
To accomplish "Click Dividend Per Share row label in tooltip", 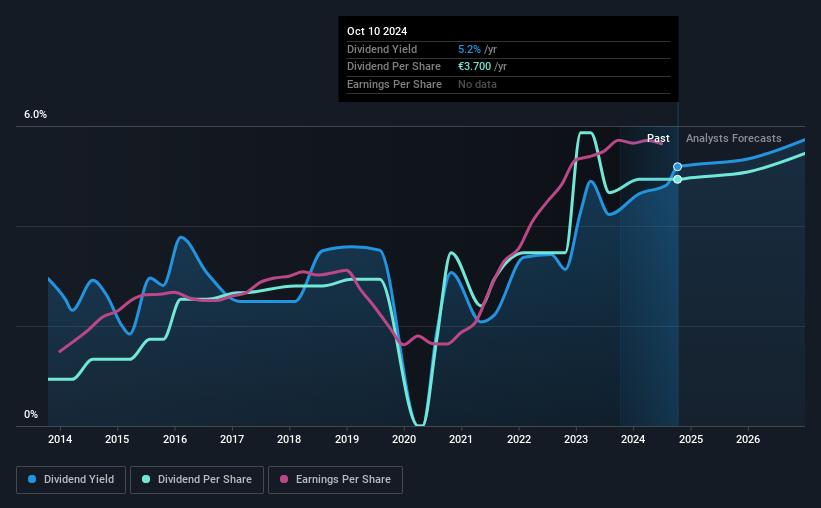I will (394, 67).
